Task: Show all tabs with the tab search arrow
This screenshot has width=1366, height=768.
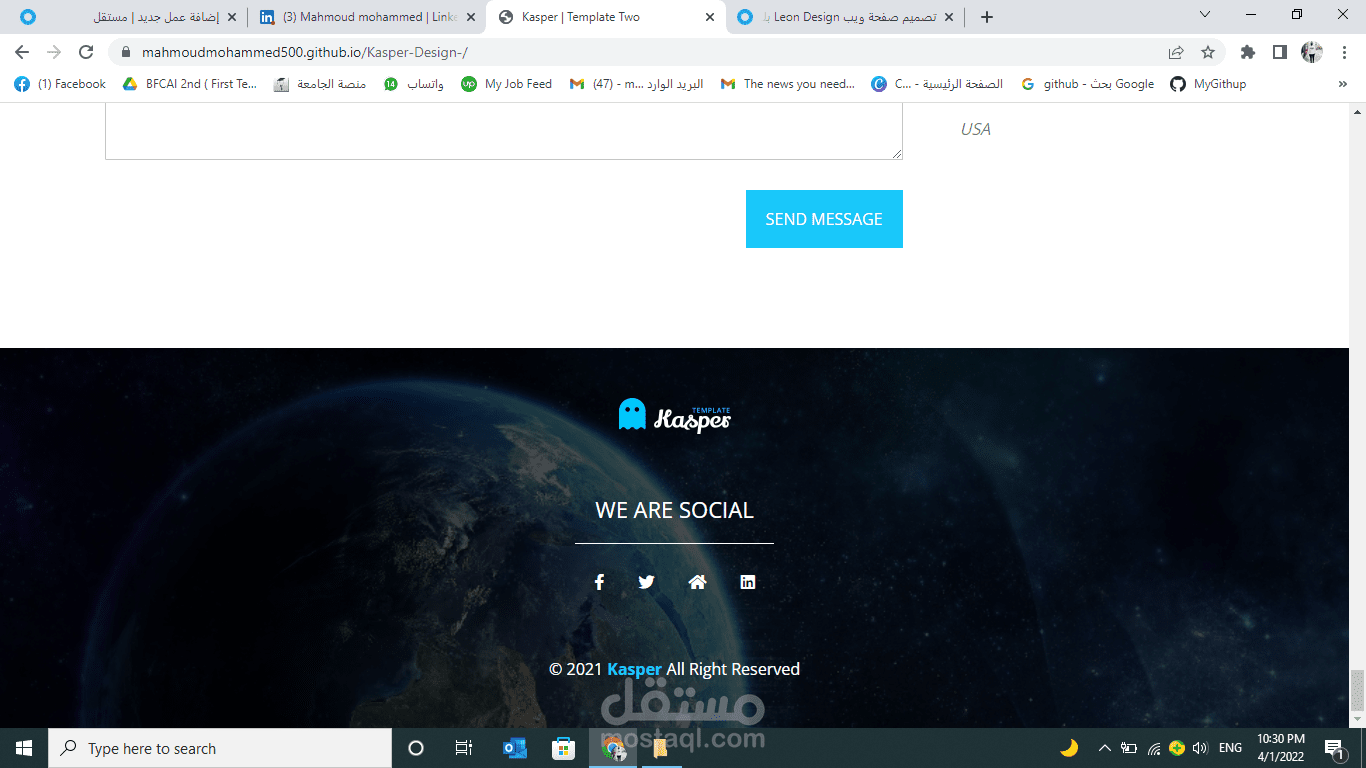Action: (x=1205, y=15)
